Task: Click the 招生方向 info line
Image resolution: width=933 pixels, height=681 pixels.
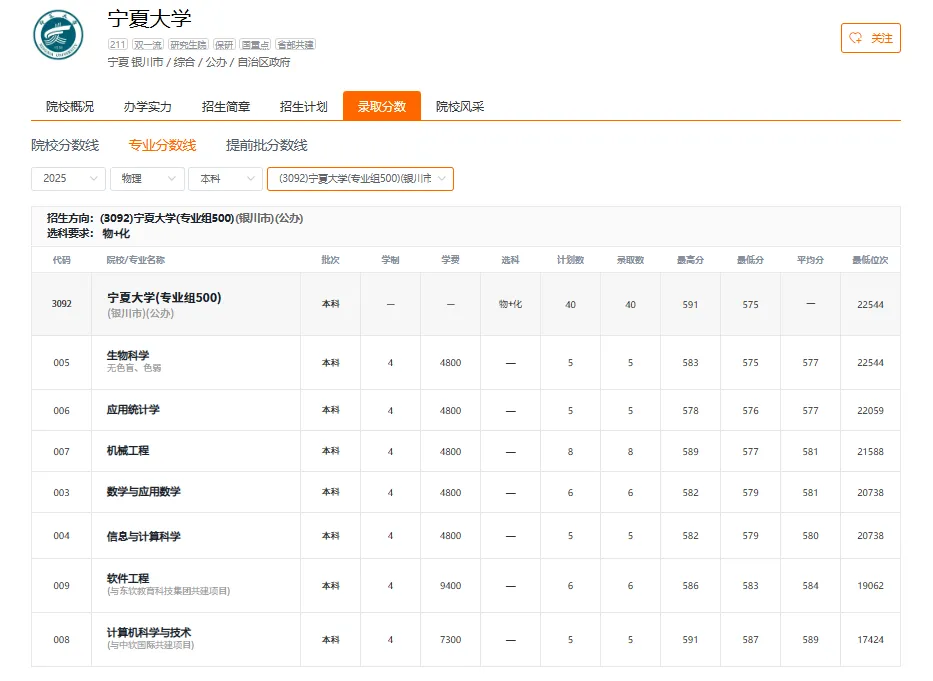Action: [x=175, y=218]
